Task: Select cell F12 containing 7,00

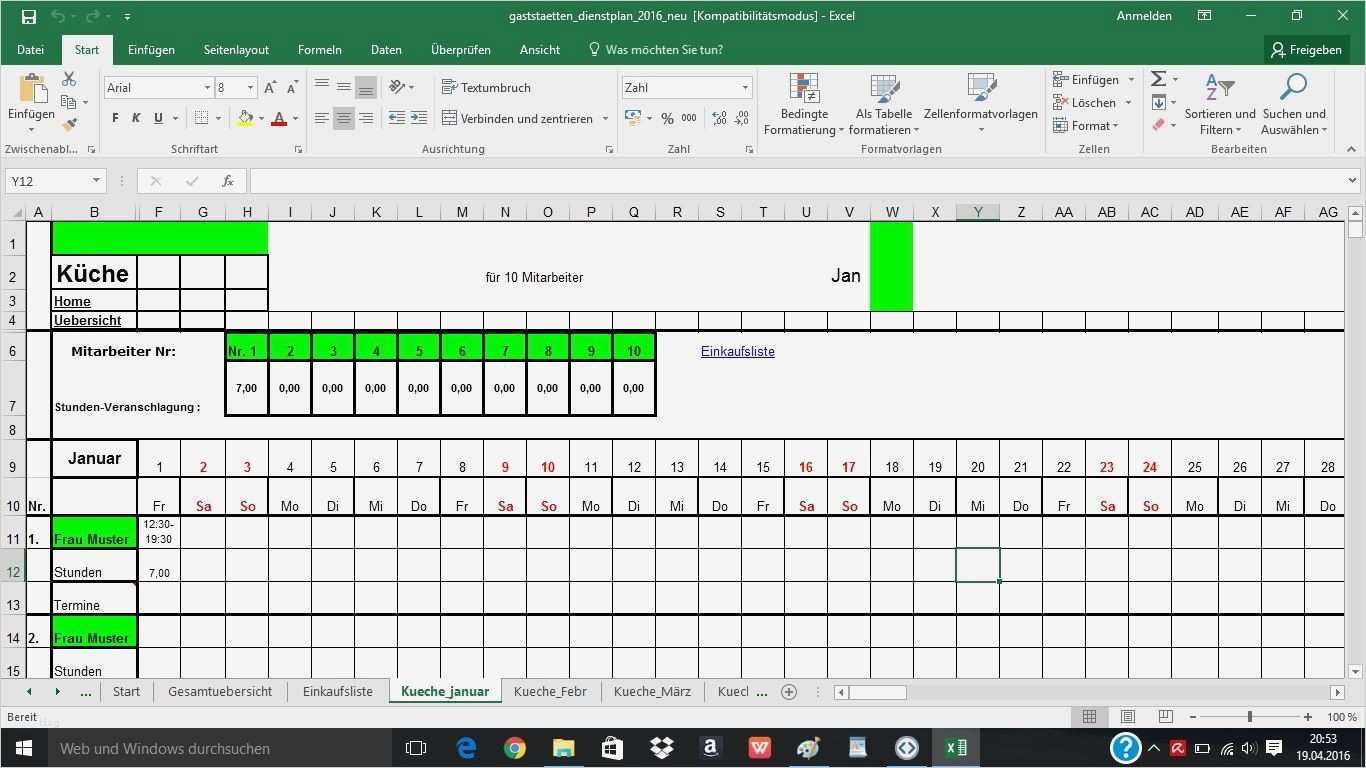Action: pos(159,572)
